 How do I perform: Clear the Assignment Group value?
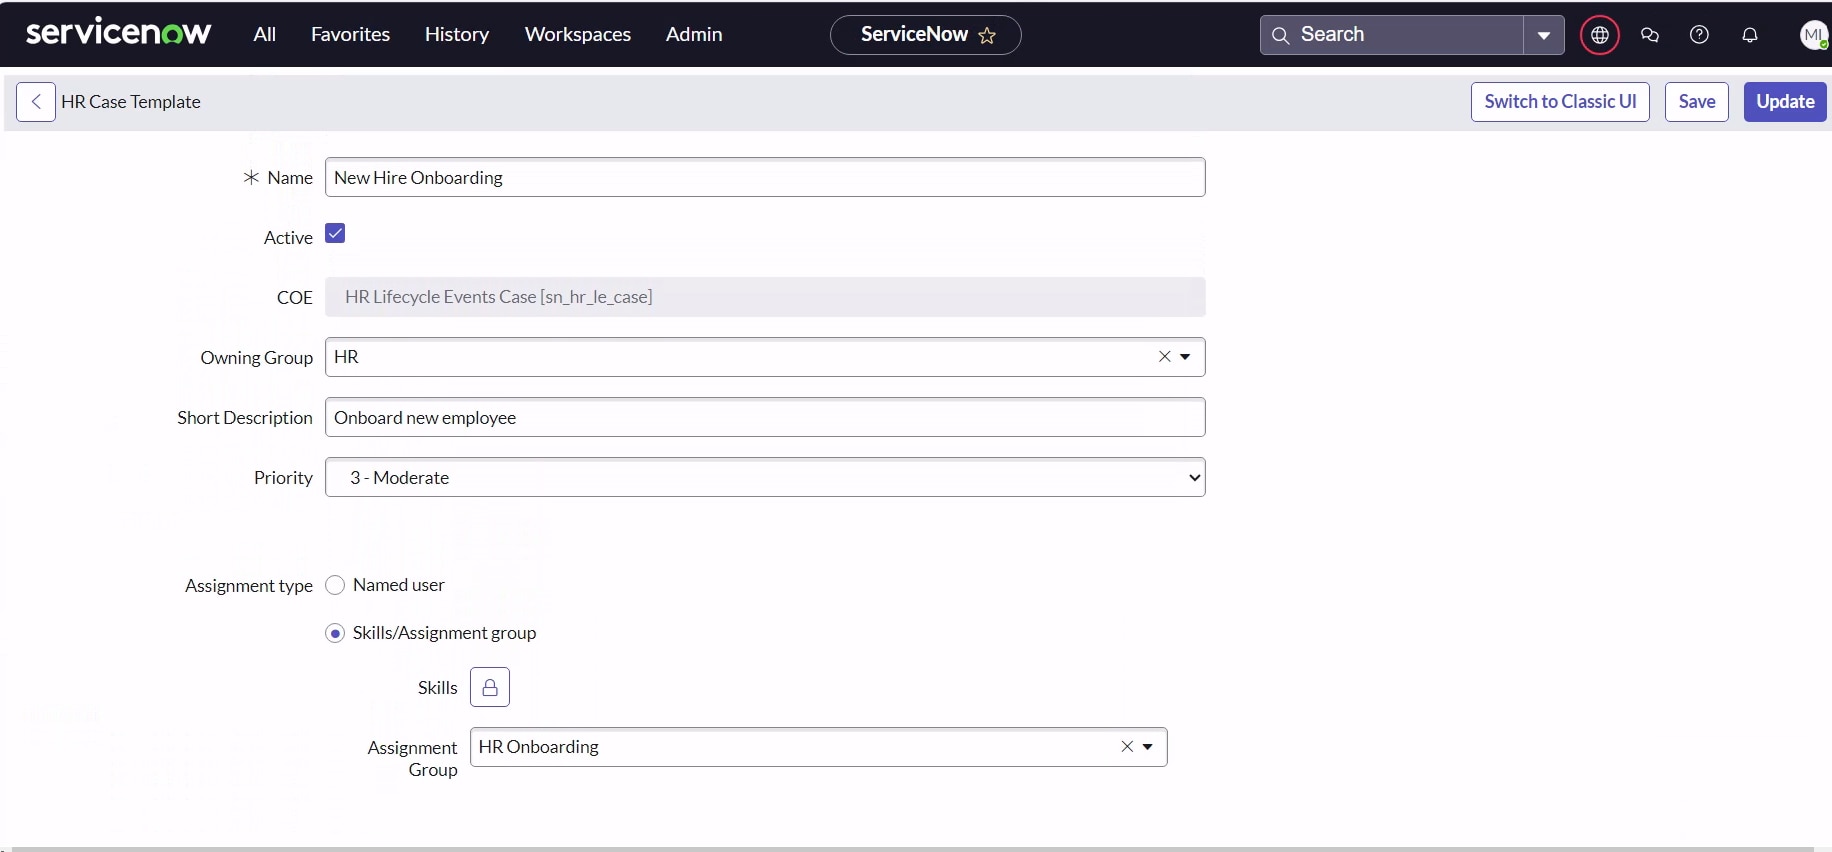click(1127, 747)
